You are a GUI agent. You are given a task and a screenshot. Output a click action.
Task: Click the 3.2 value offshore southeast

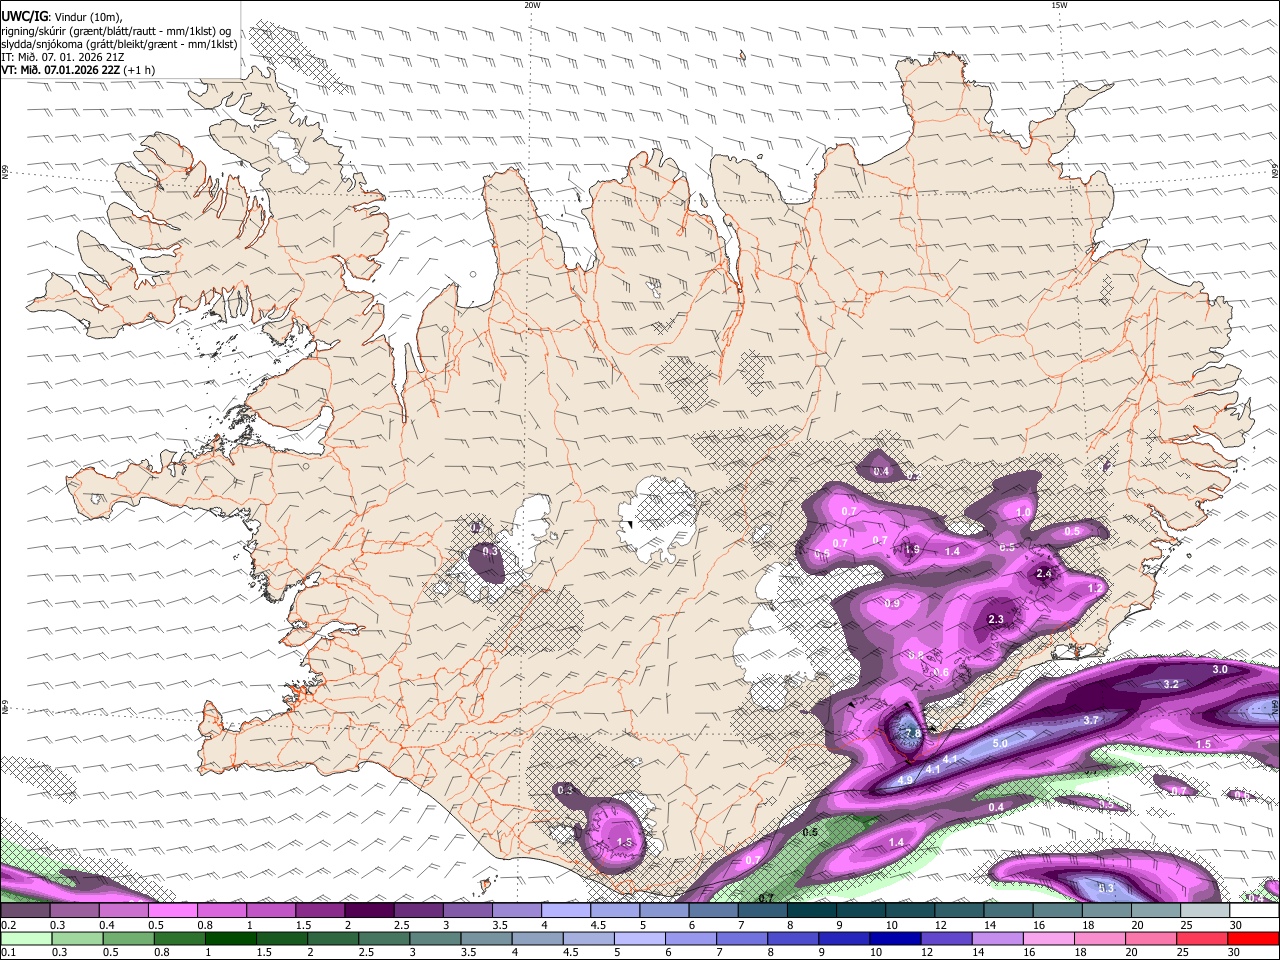[x=1171, y=684]
